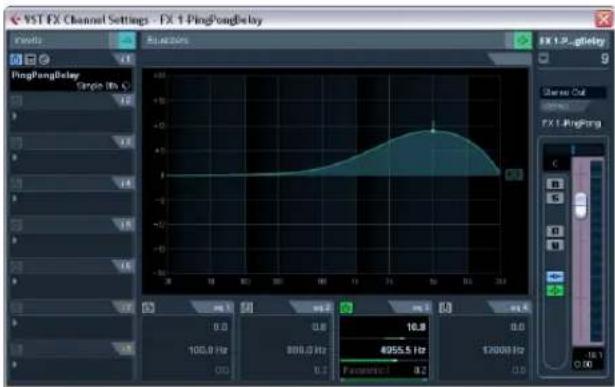Open effect selector arrow in slot i4
Screen dimensions: 615x387
[x=15, y=198]
